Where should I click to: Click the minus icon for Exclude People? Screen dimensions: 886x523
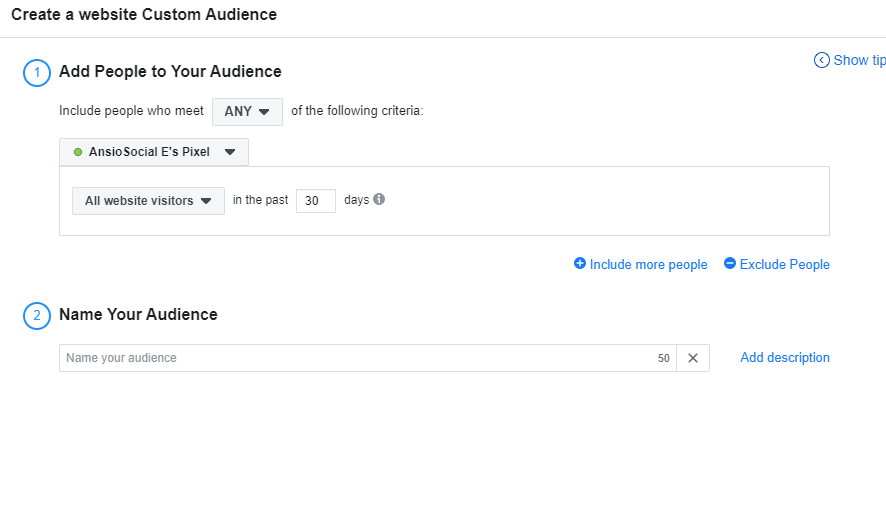pyautogui.click(x=730, y=264)
